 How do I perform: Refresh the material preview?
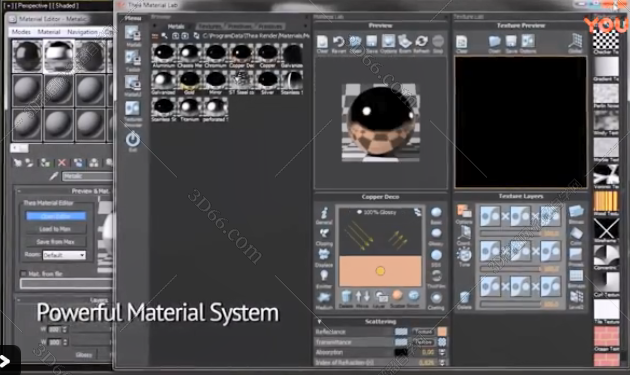[x=421, y=42]
